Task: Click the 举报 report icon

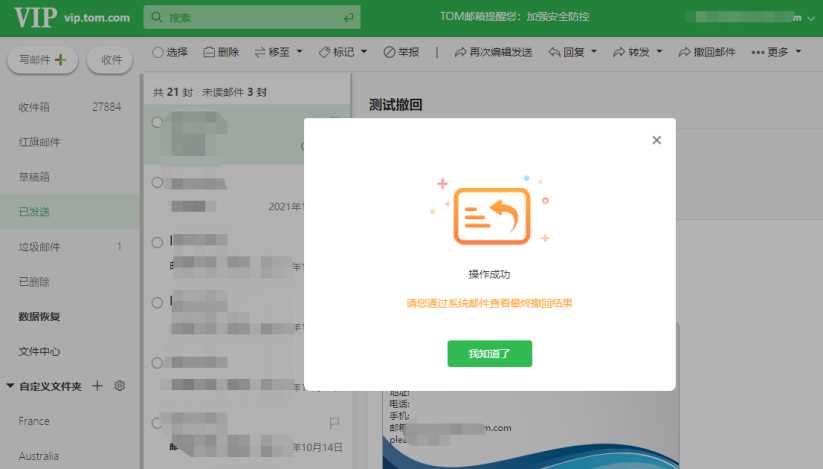Action: tap(390, 52)
